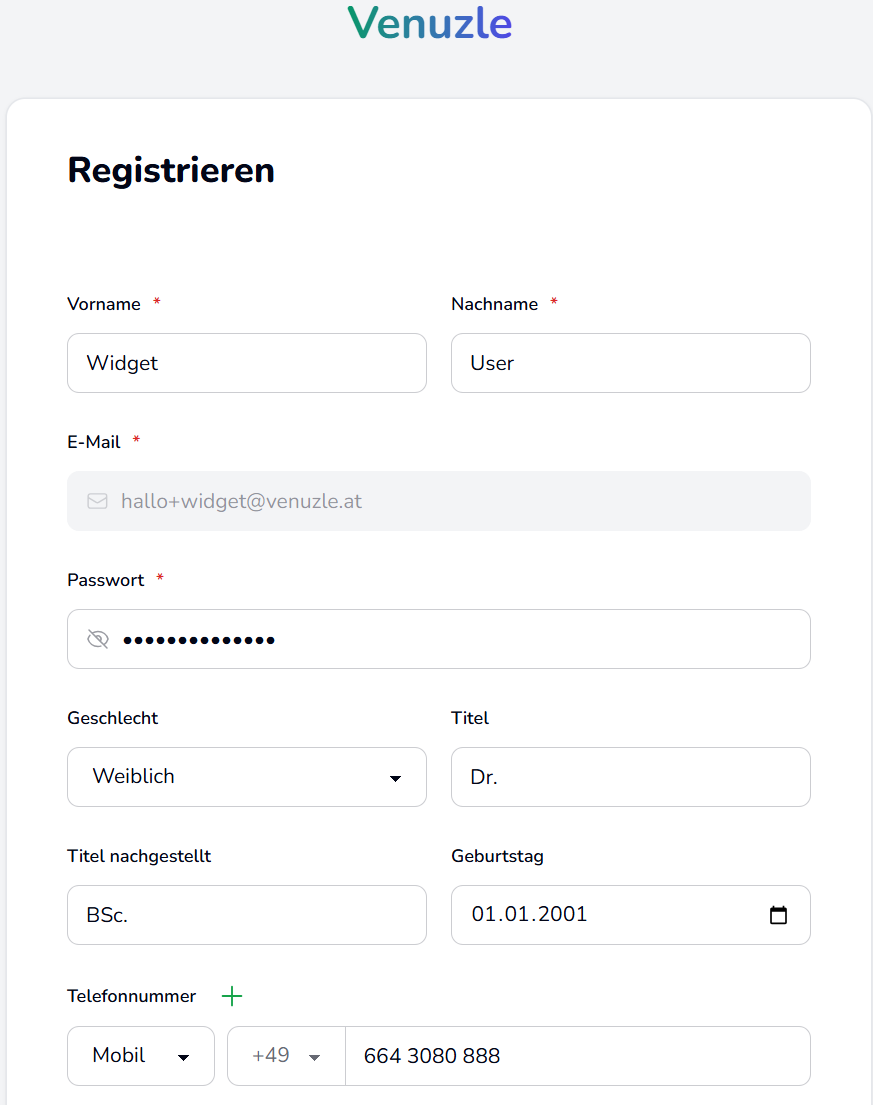873x1105 pixels.
Task: Click the phone number field 664 3080 888
Action: click(x=576, y=1056)
